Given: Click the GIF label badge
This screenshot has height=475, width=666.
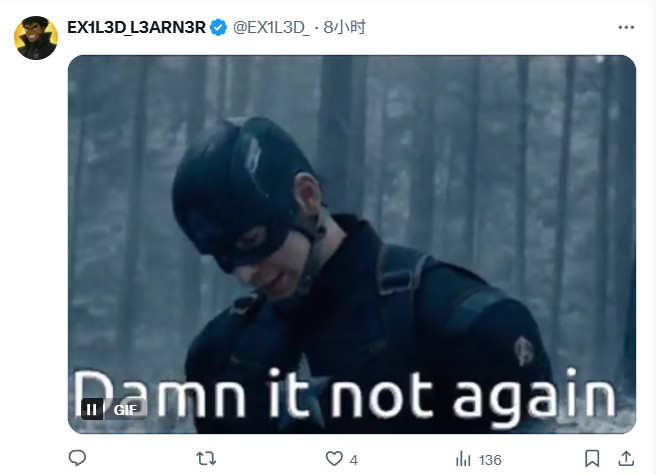Looking at the screenshot, I should click(125, 410).
